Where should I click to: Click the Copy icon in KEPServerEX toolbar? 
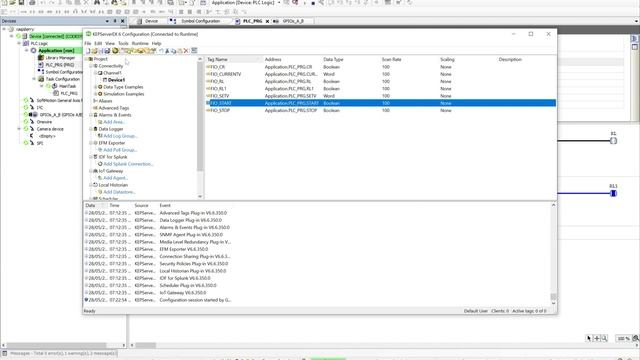173,51
